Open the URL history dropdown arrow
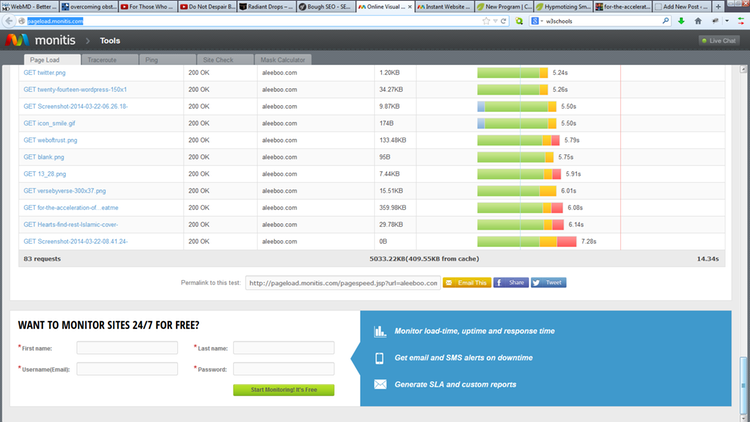The height and width of the screenshot is (422, 750). (495, 21)
